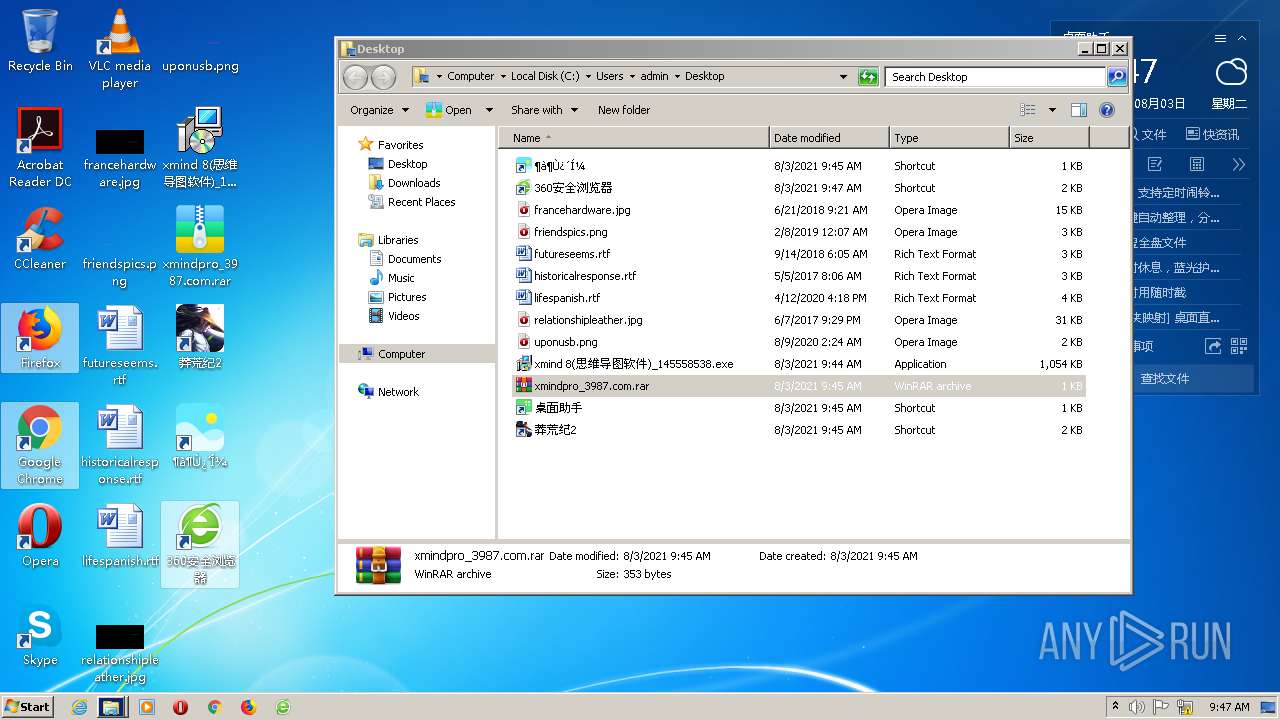Select Acrobat Reader DC desktop shortcut
This screenshot has height=720, width=1280.
pyautogui.click(x=40, y=148)
